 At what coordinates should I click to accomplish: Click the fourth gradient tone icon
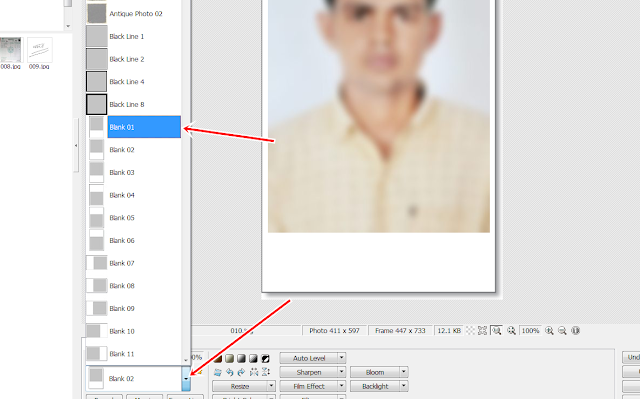[x=253, y=359]
